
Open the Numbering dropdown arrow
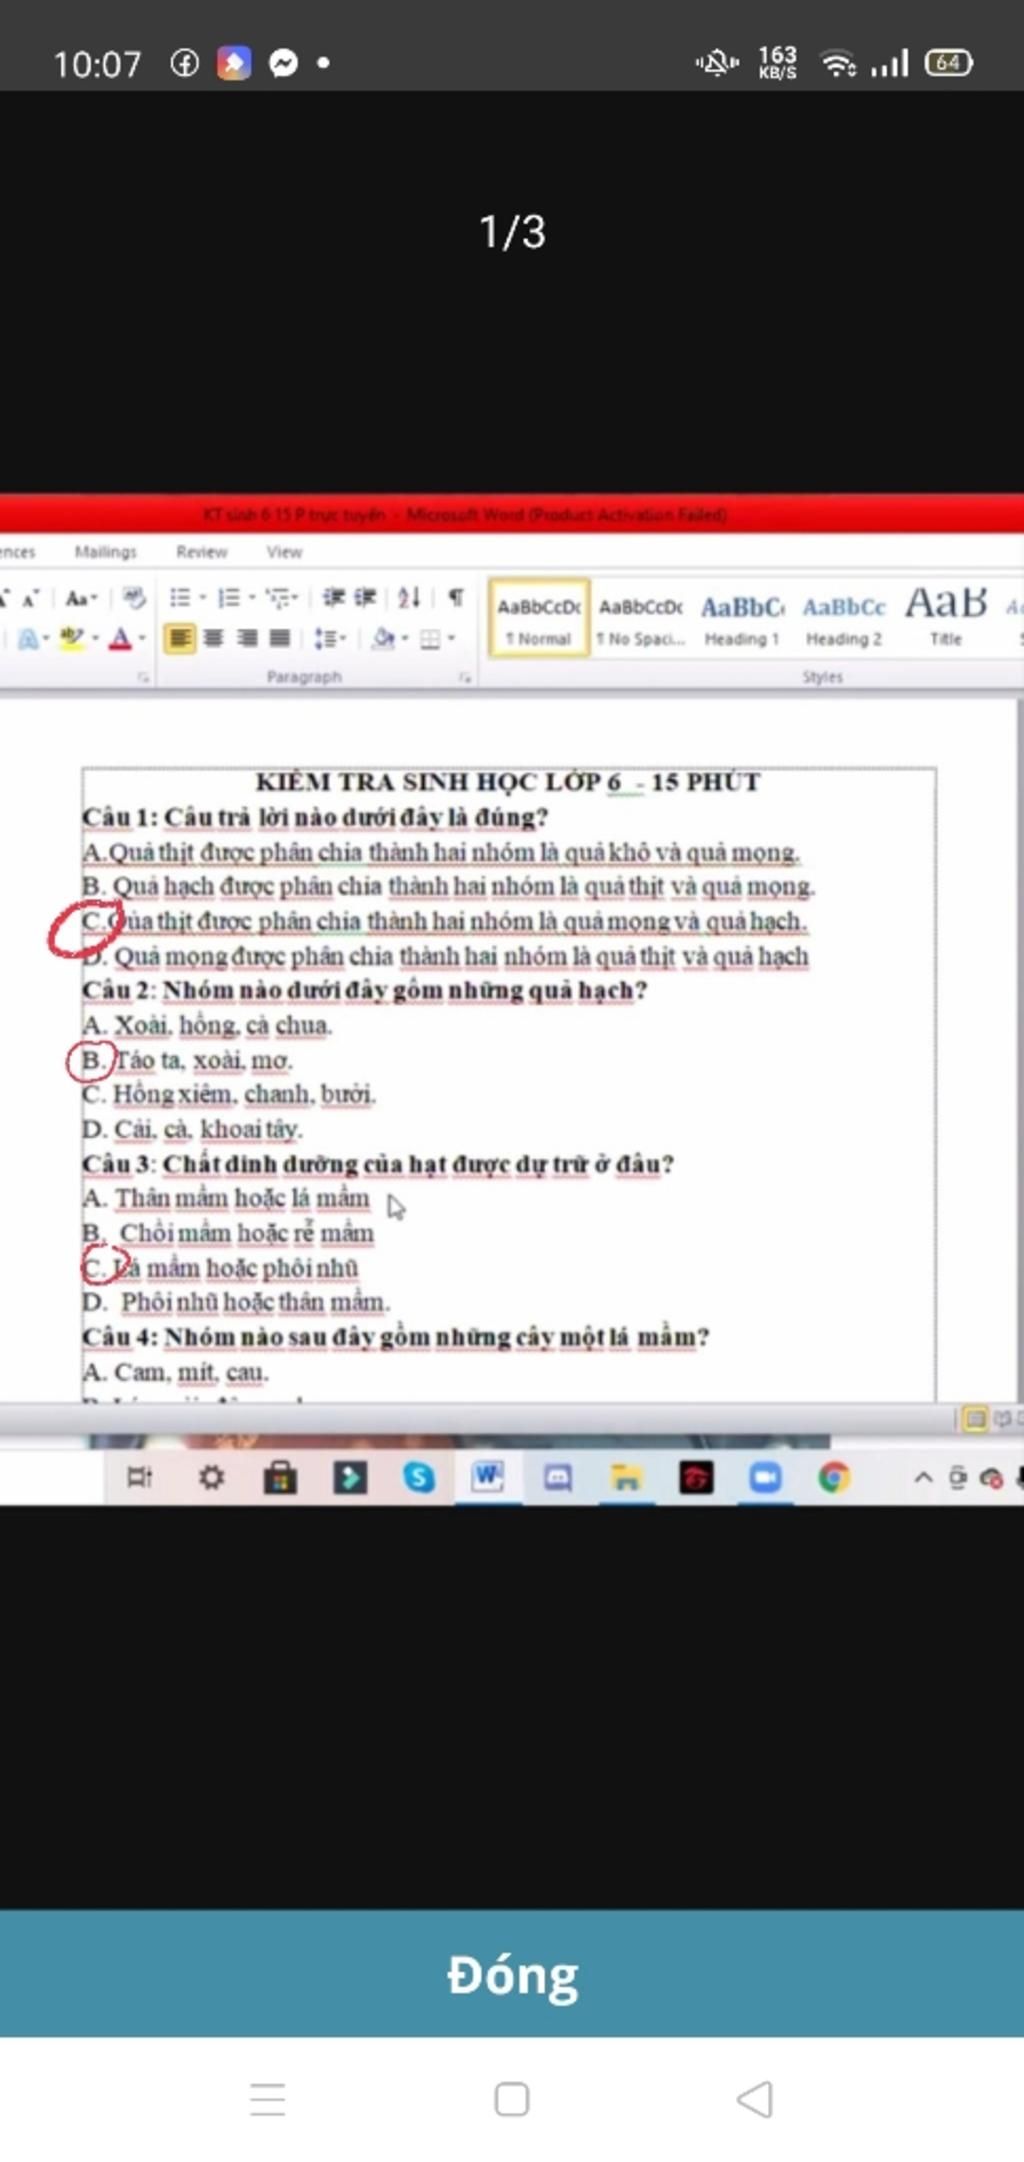pos(251,598)
